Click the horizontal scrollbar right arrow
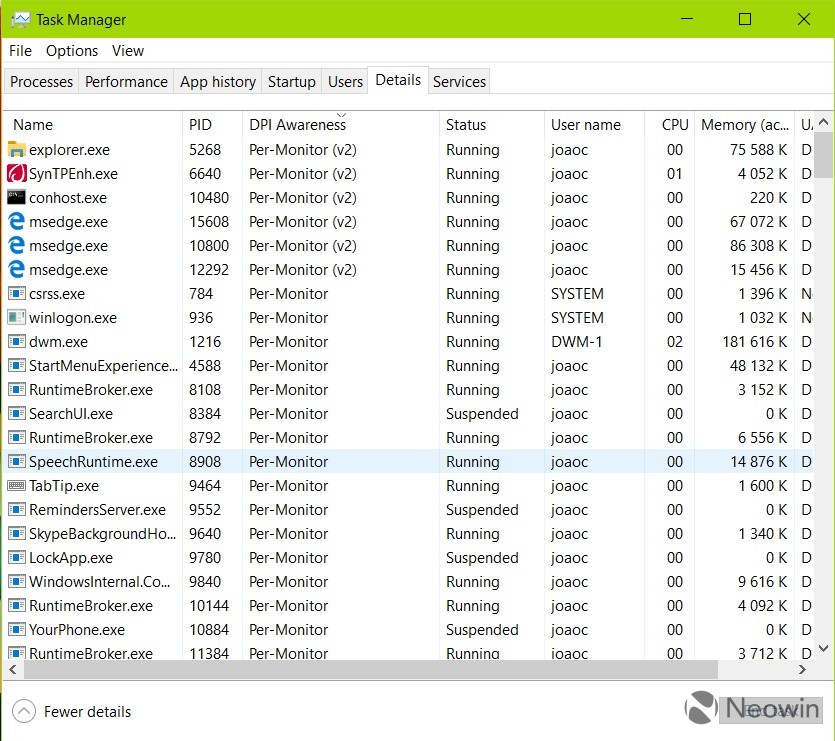The image size is (835, 741). [803, 670]
